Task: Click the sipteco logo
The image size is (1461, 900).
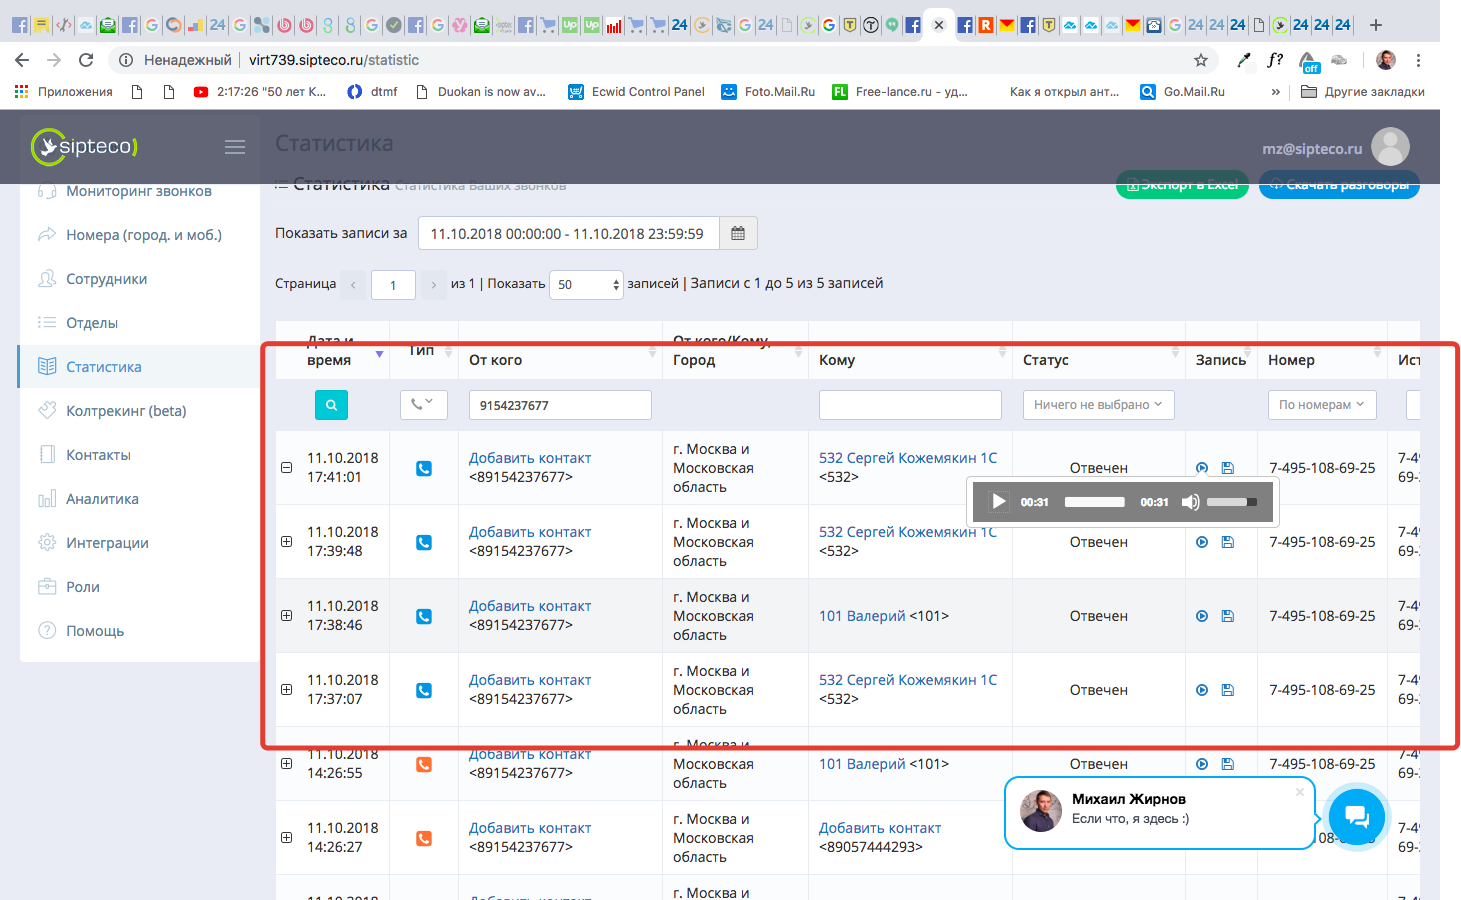Action: click(x=85, y=146)
